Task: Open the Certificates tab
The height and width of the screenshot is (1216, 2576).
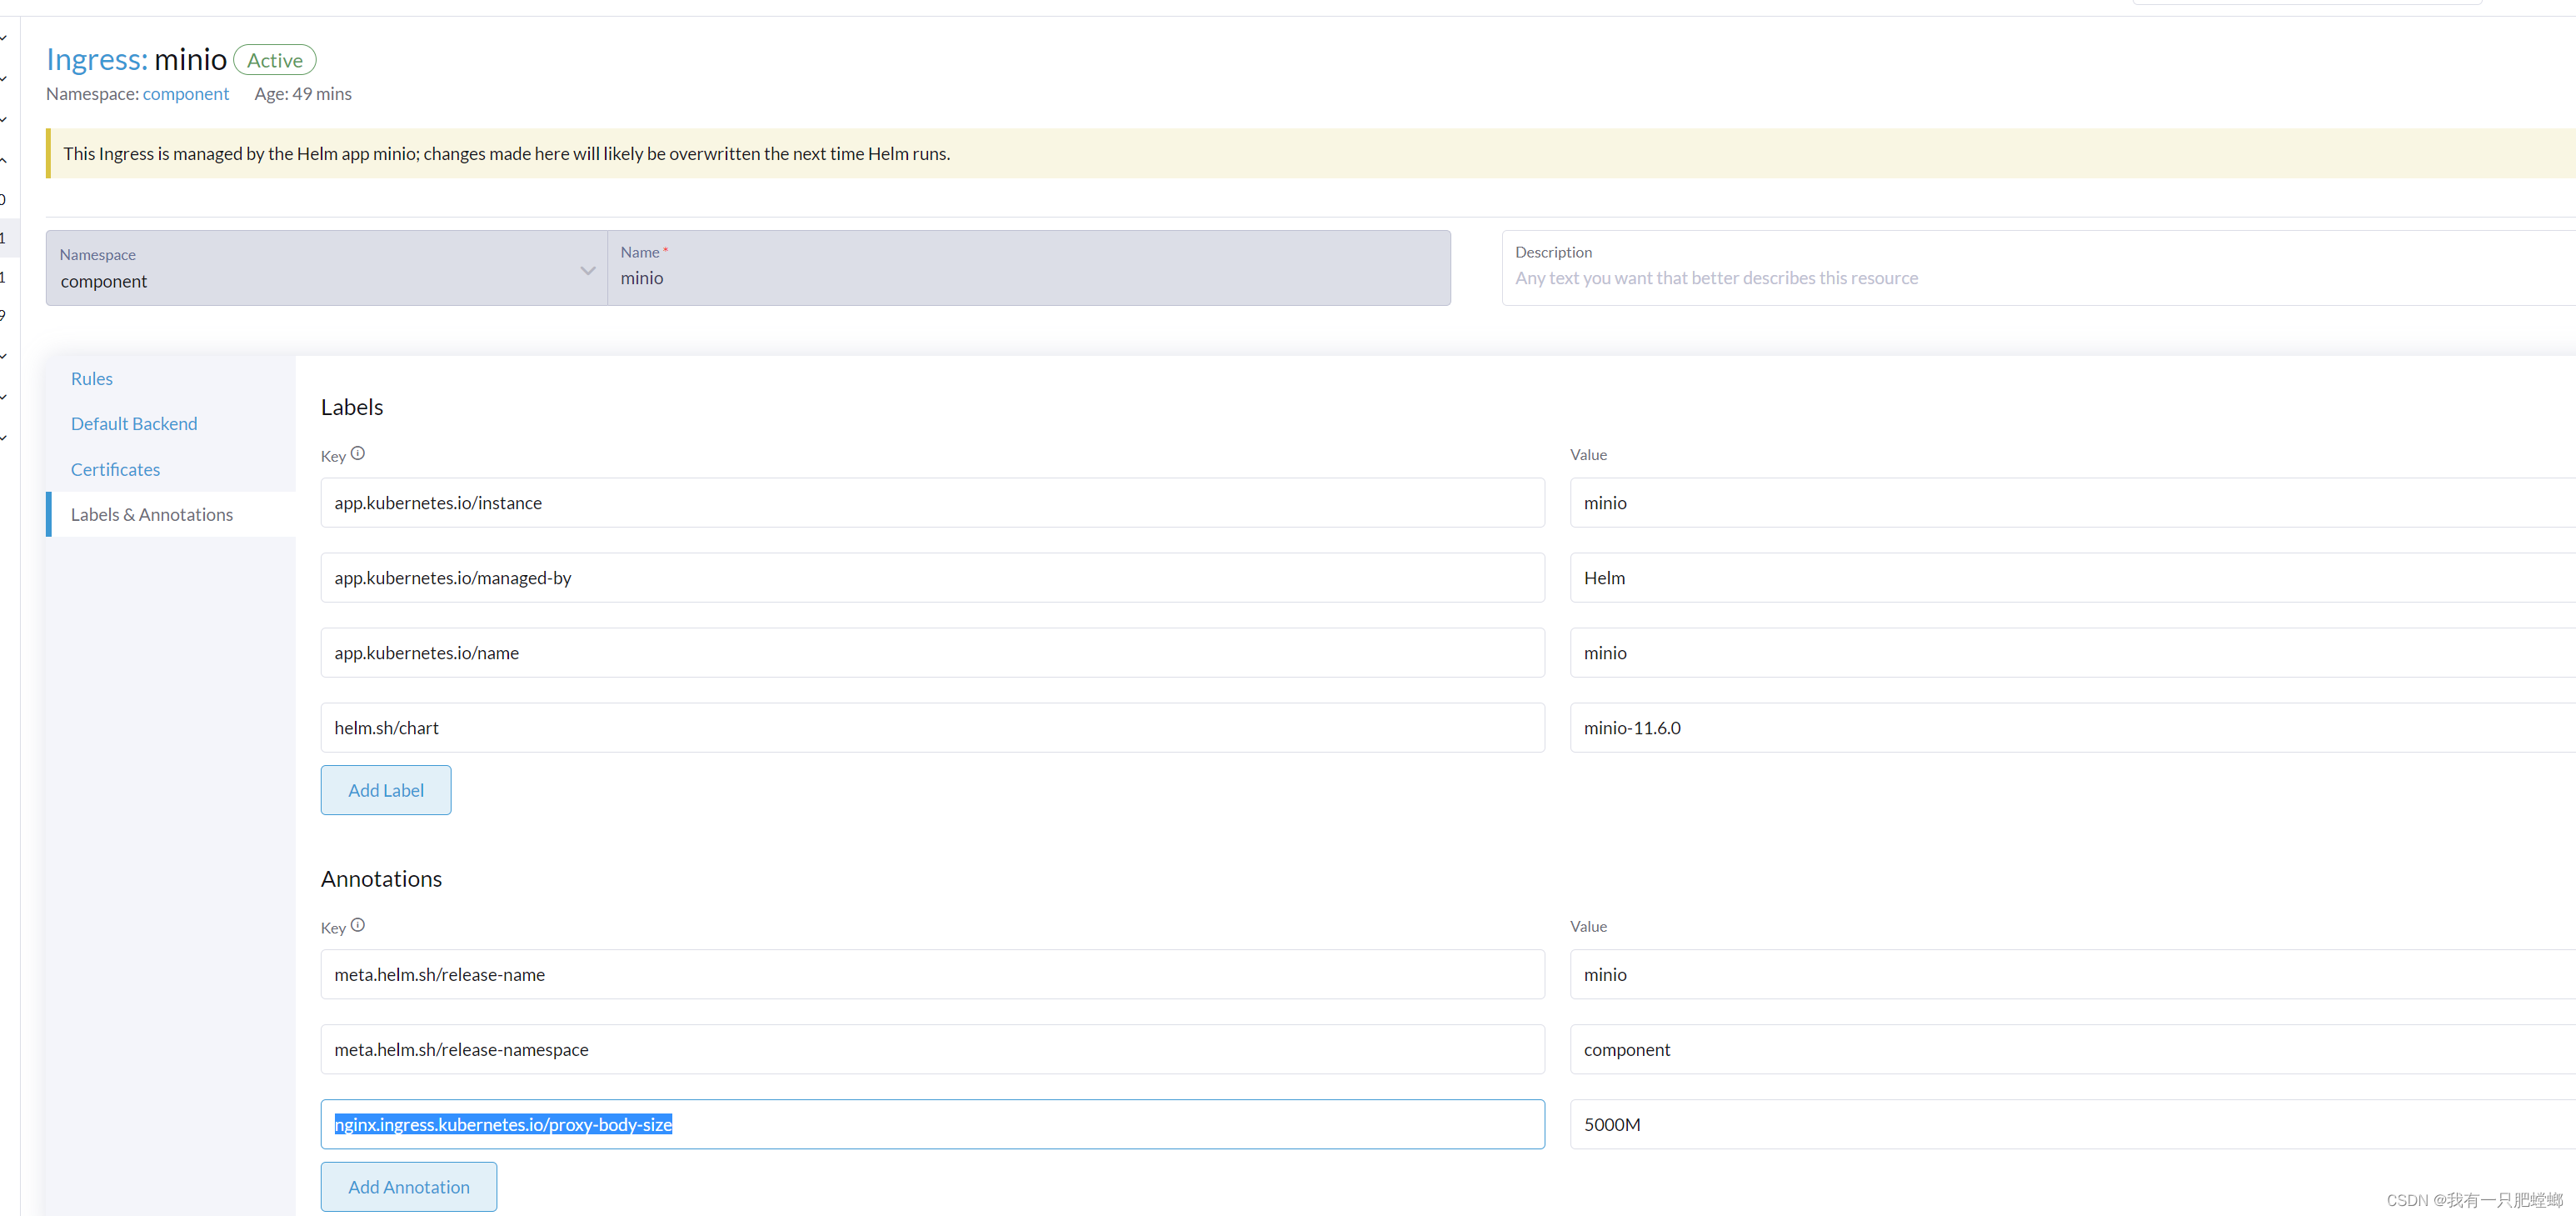Action: (115, 470)
